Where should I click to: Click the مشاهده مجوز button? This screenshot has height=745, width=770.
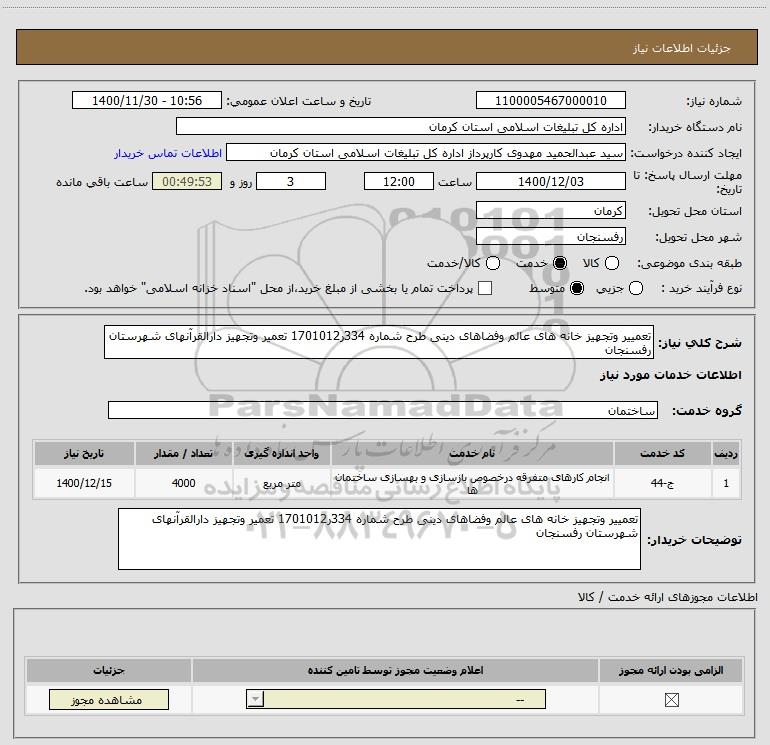[x=109, y=699]
